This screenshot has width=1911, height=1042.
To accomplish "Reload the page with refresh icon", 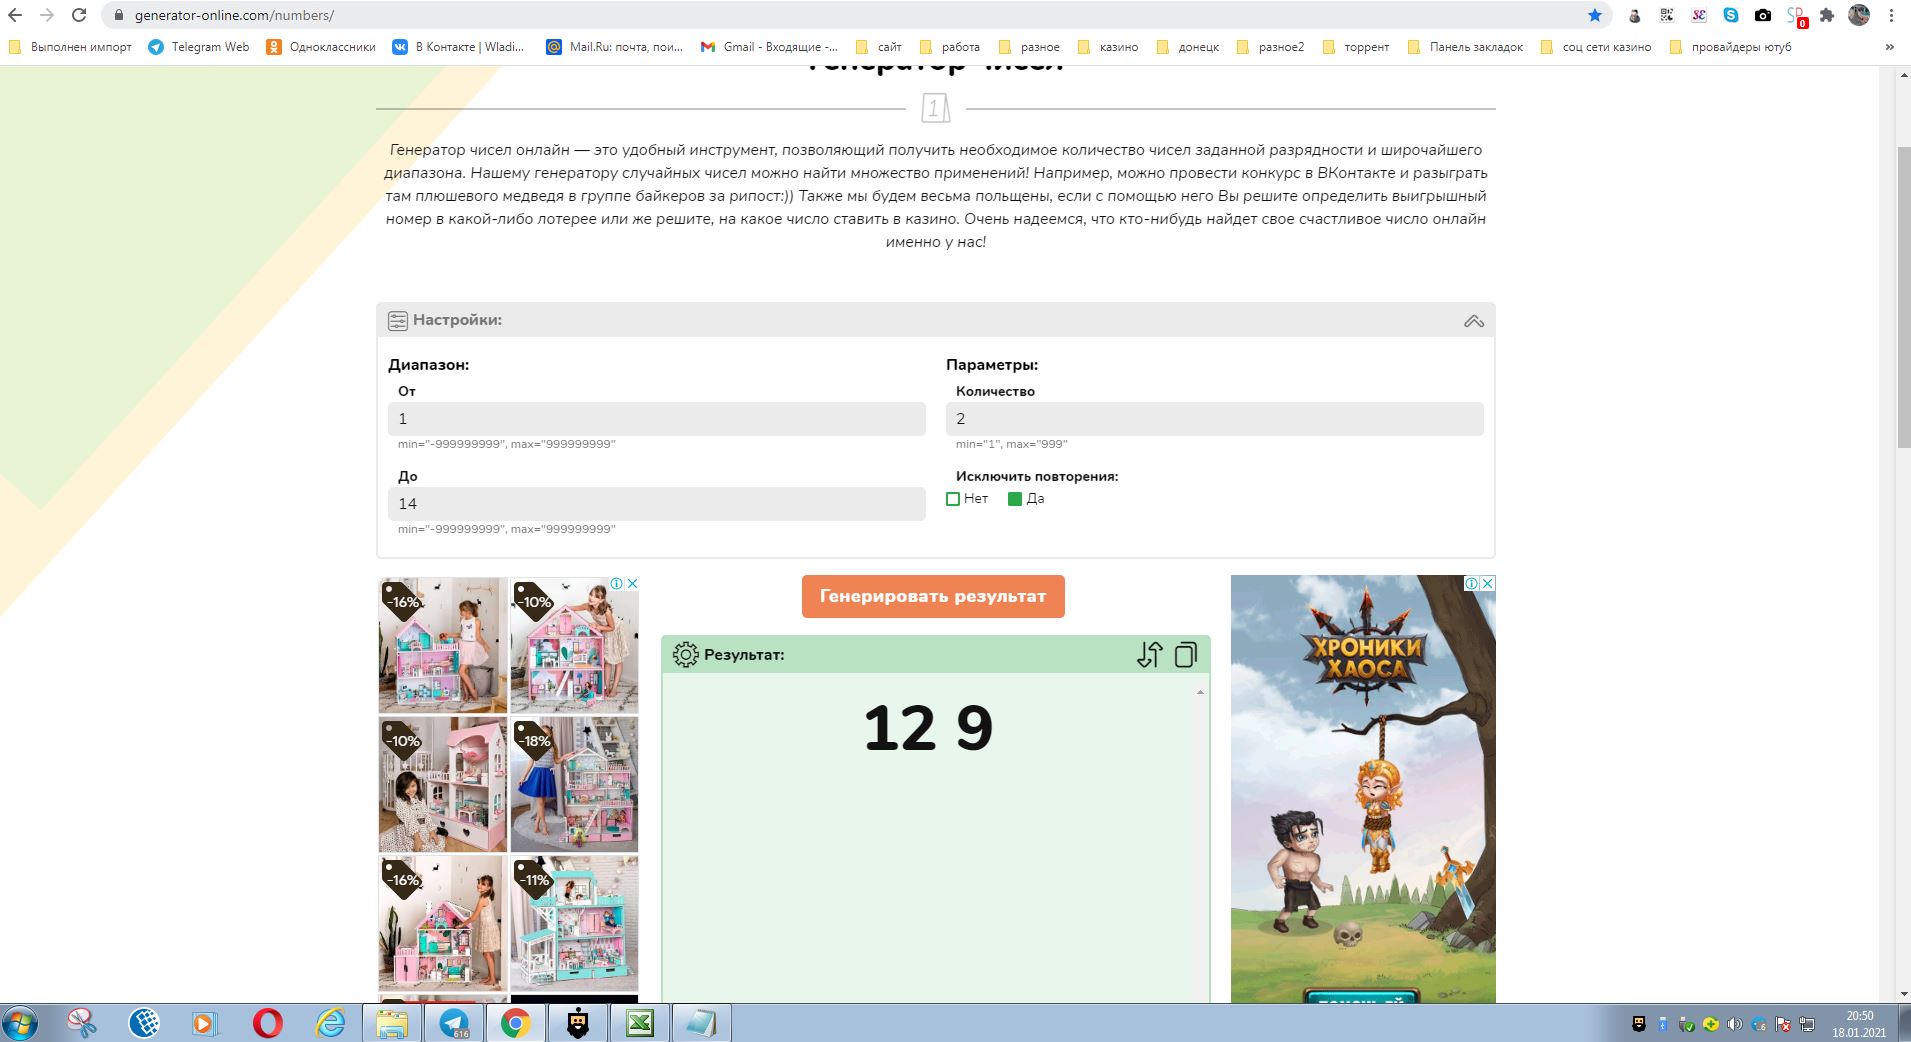I will coord(79,15).
